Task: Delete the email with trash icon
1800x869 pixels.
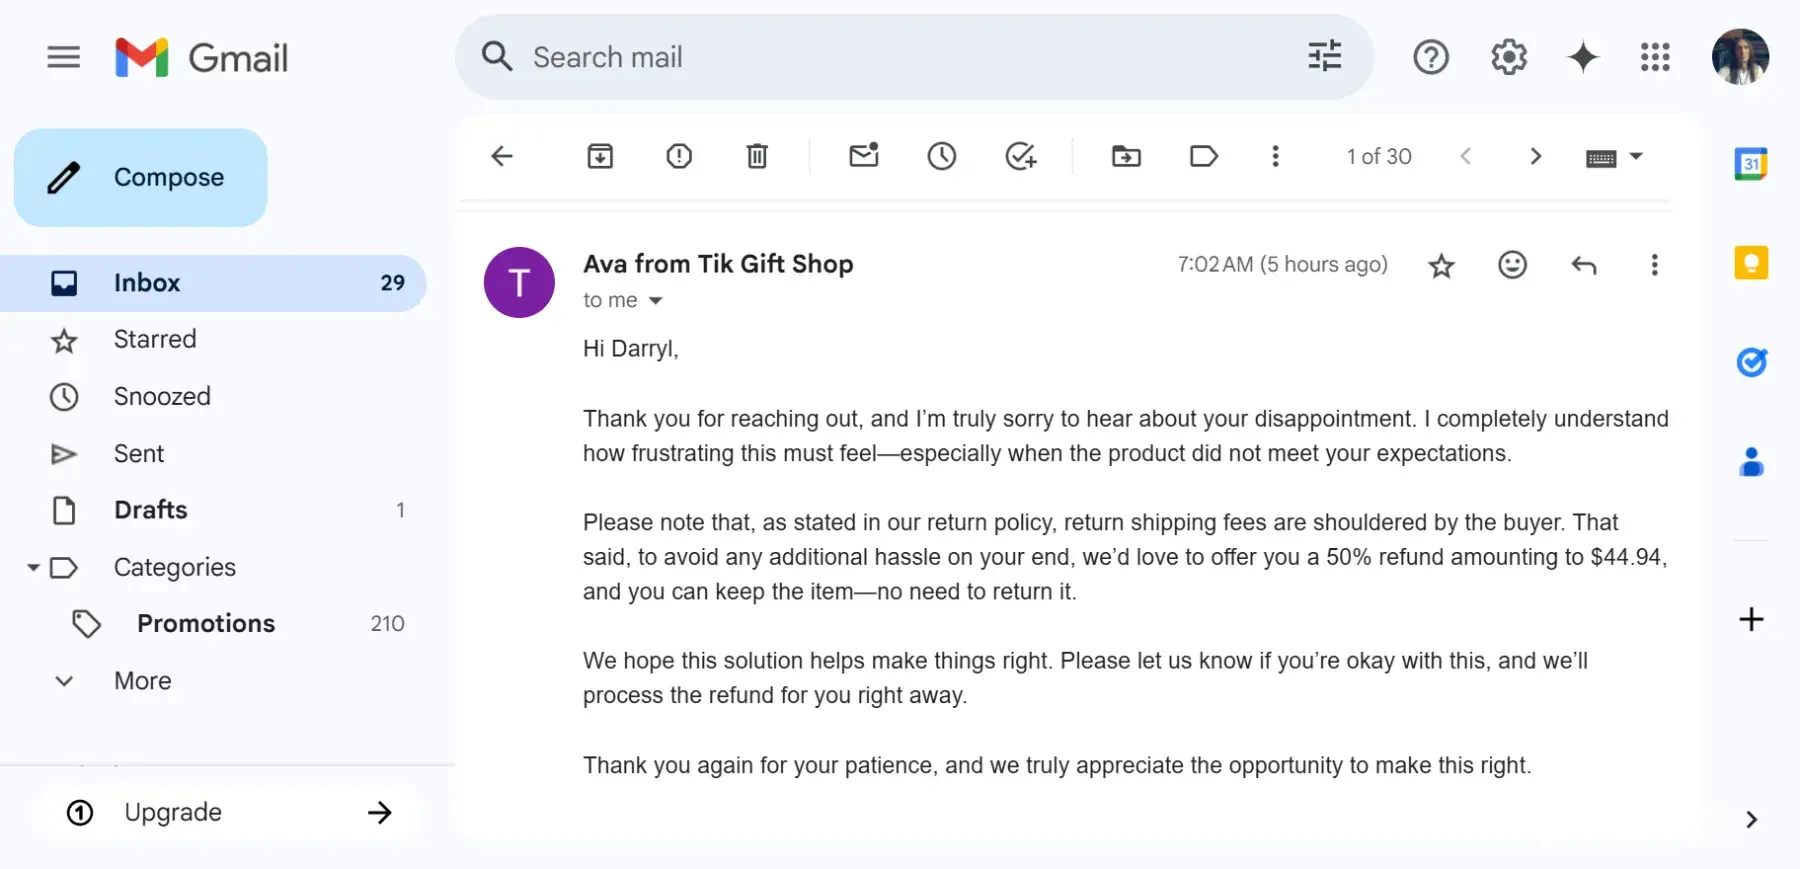Action: [757, 156]
